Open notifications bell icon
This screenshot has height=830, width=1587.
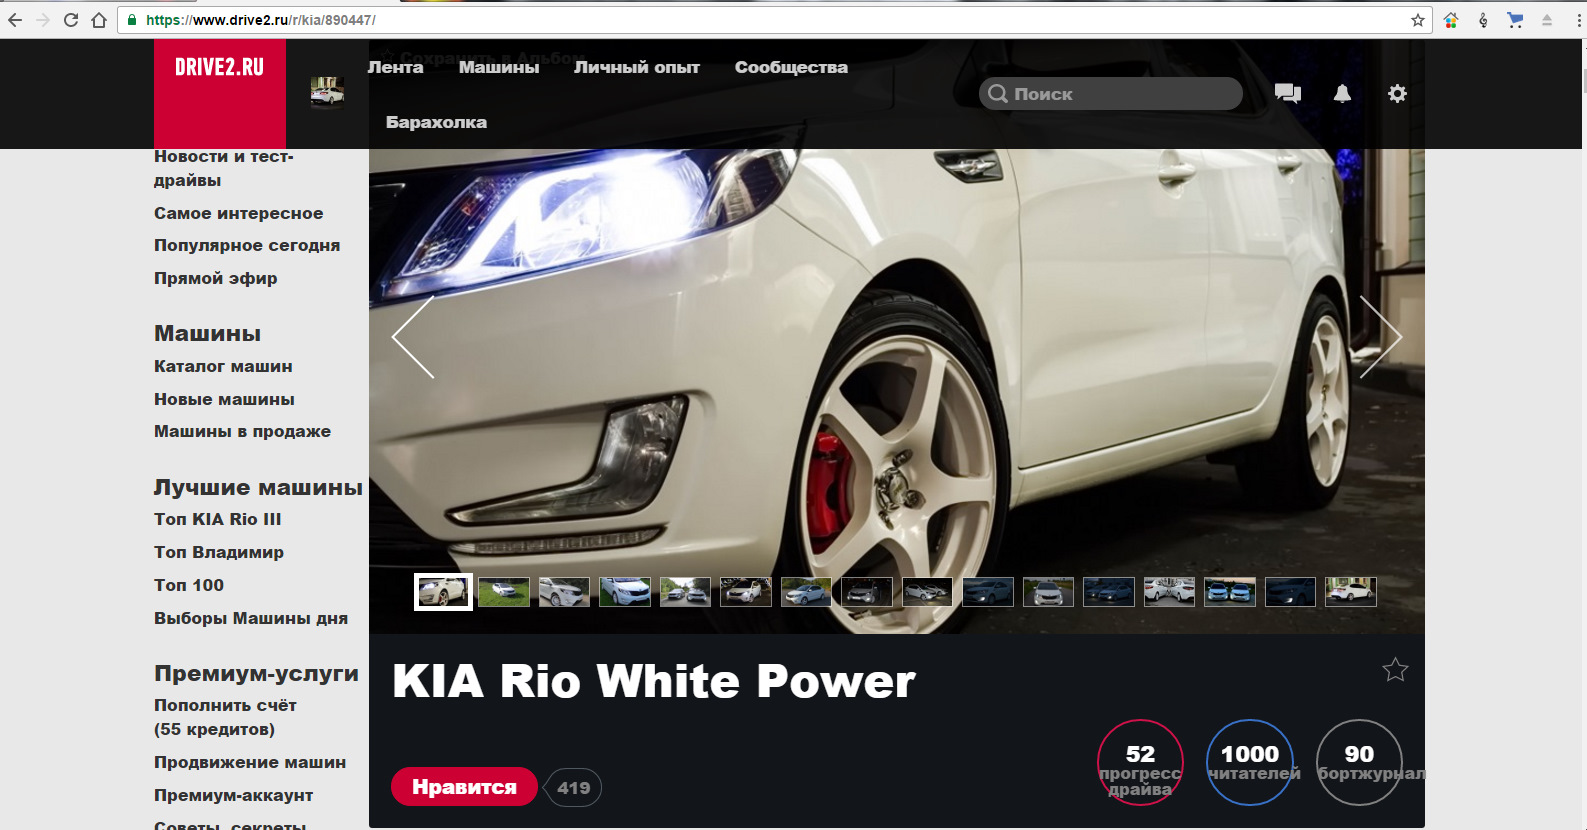1343,93
